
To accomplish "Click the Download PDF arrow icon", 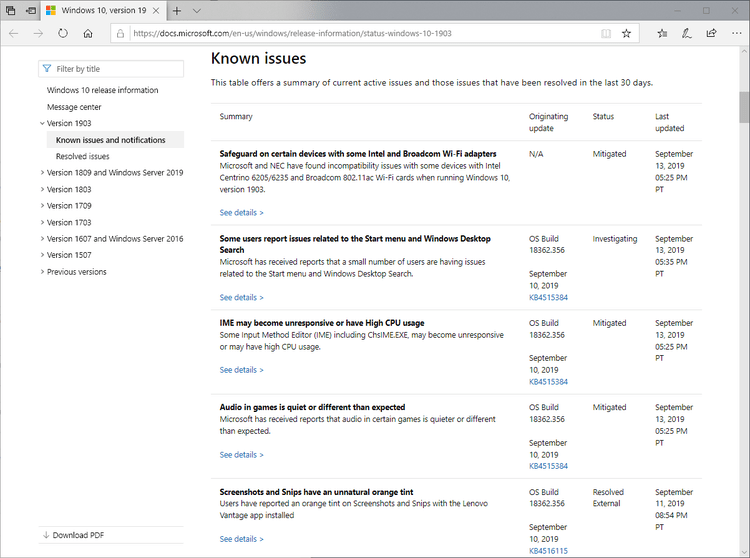I will (46, 535).
